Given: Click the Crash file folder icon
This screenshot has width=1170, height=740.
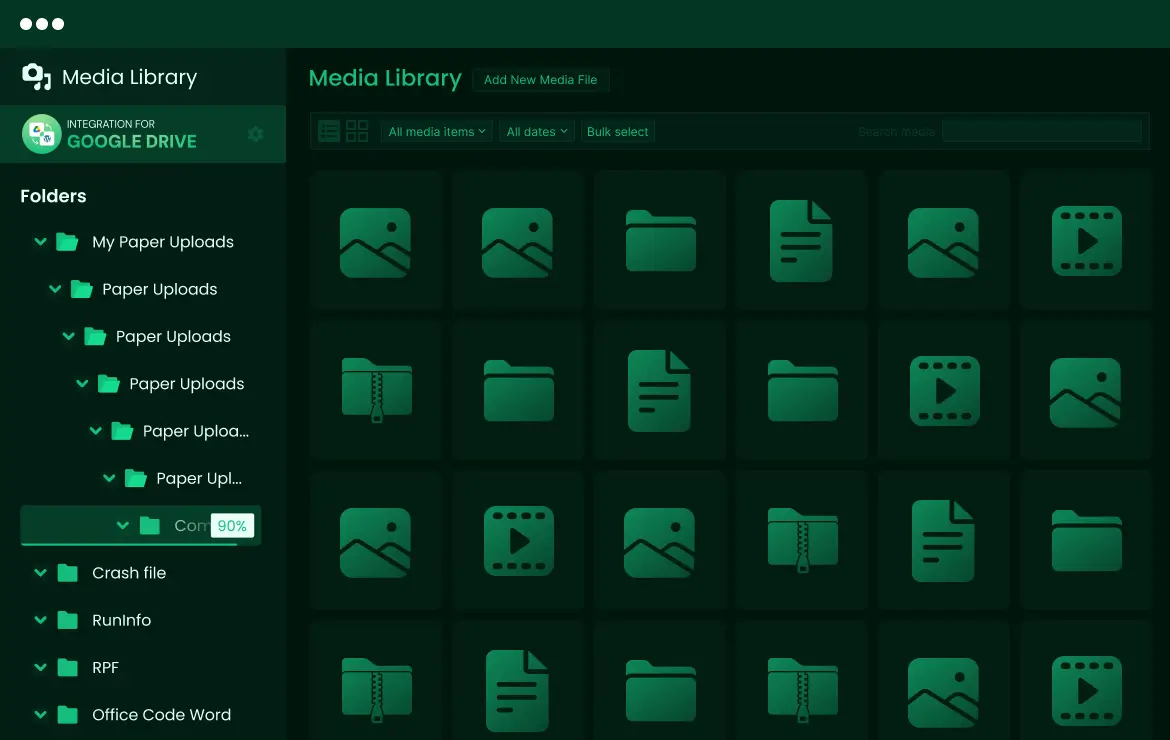Looking at the screenshot, I should point(67,573).
